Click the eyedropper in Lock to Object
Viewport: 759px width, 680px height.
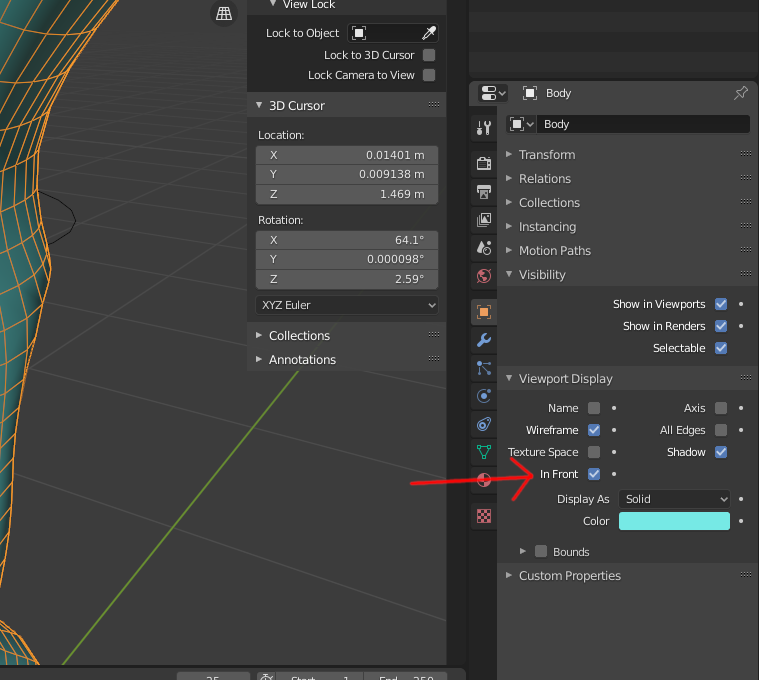[x=428, y=33]
